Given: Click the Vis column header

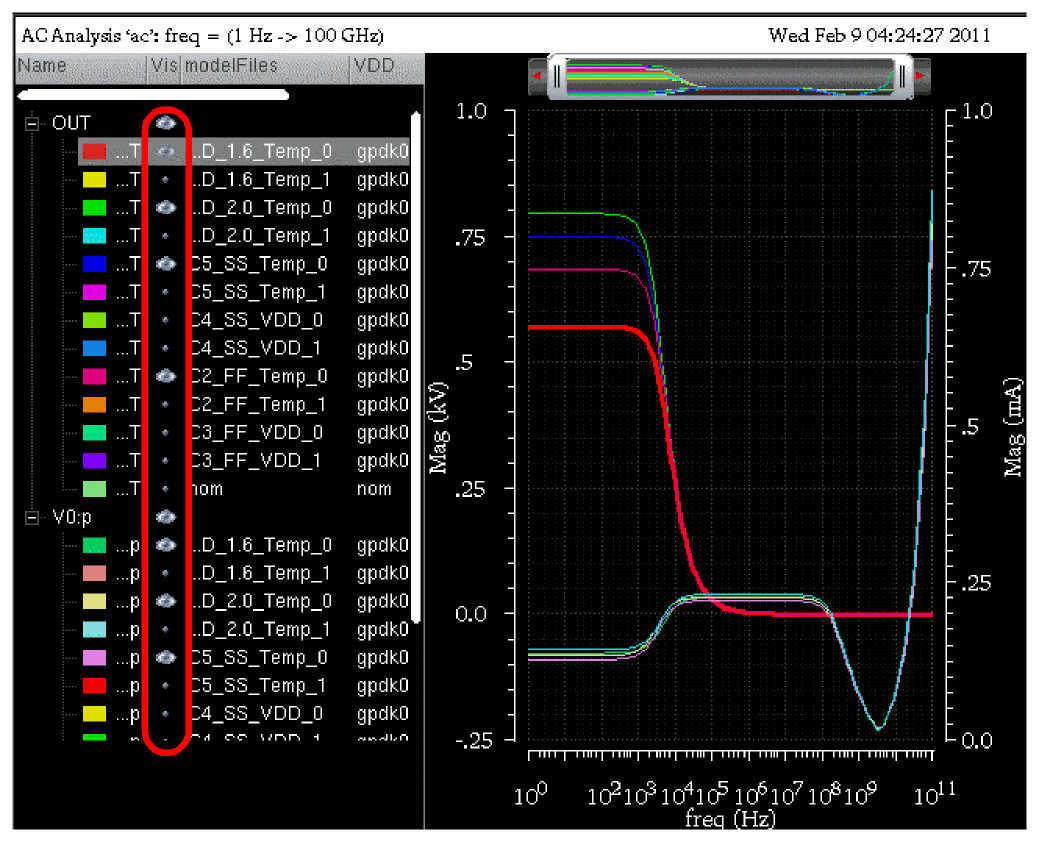Looking at the screenshot, I should pyautogui.click(x=163, y=66).
